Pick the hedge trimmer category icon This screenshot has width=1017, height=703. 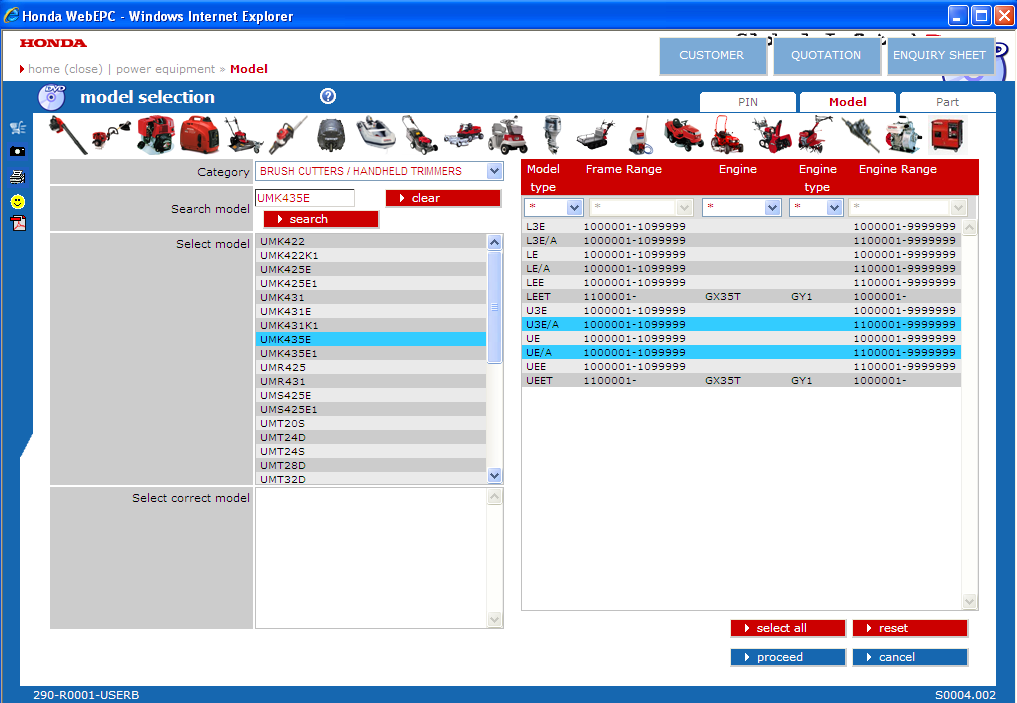(x=287, y=135)
